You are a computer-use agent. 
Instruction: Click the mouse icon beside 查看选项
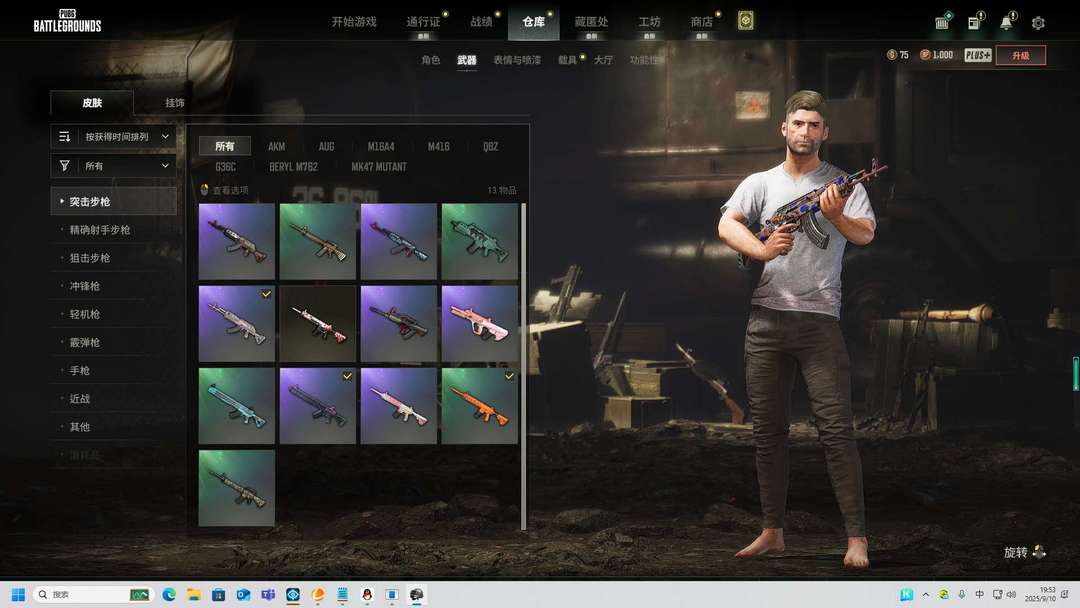(205, 189)
